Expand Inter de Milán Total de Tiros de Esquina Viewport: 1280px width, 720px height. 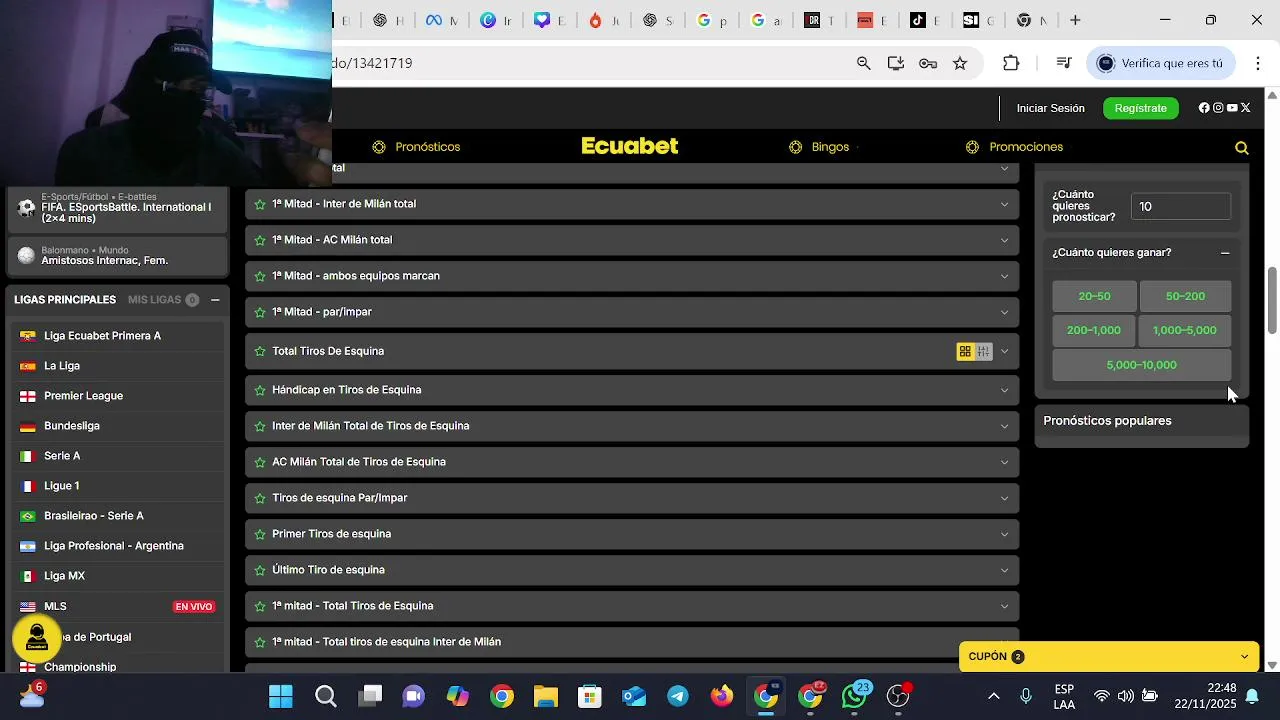632,426
